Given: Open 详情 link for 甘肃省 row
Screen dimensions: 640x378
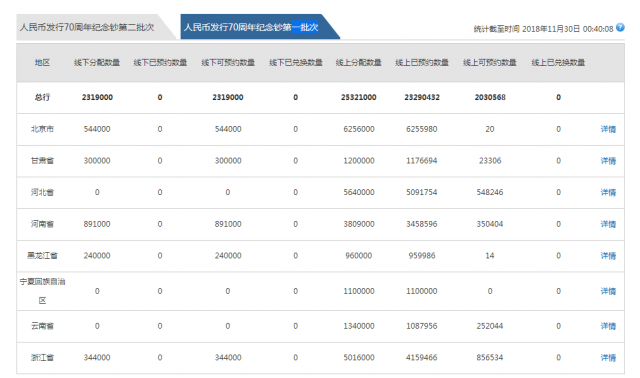Looking at the screenshot, I should pos(608,161).
